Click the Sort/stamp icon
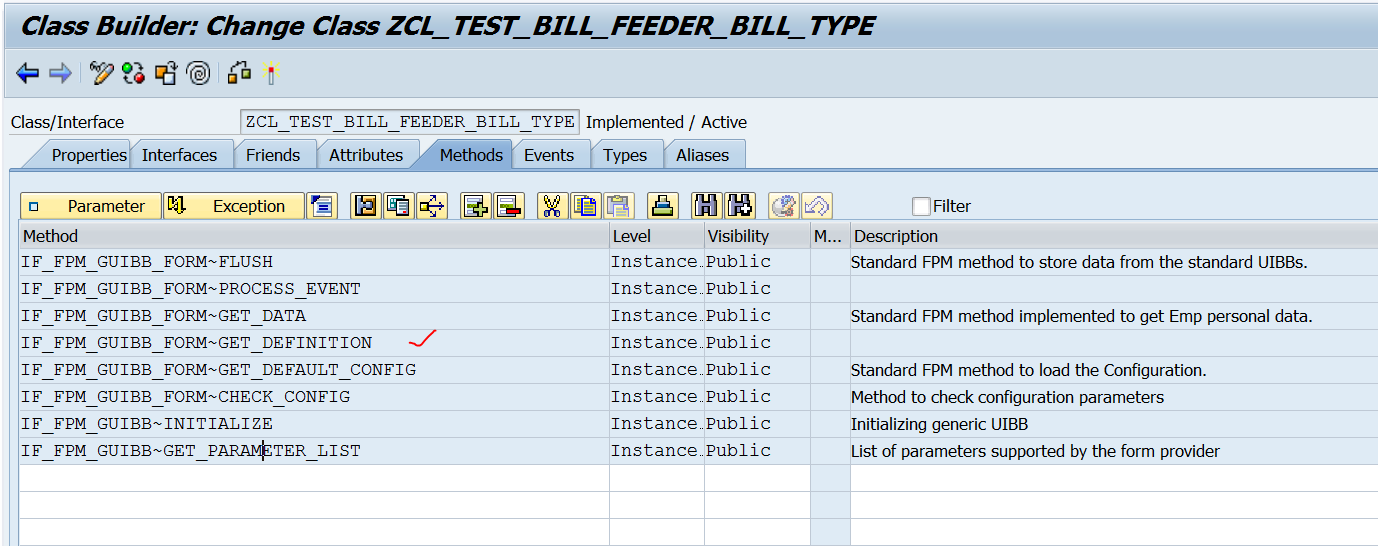 click(663, 206)
